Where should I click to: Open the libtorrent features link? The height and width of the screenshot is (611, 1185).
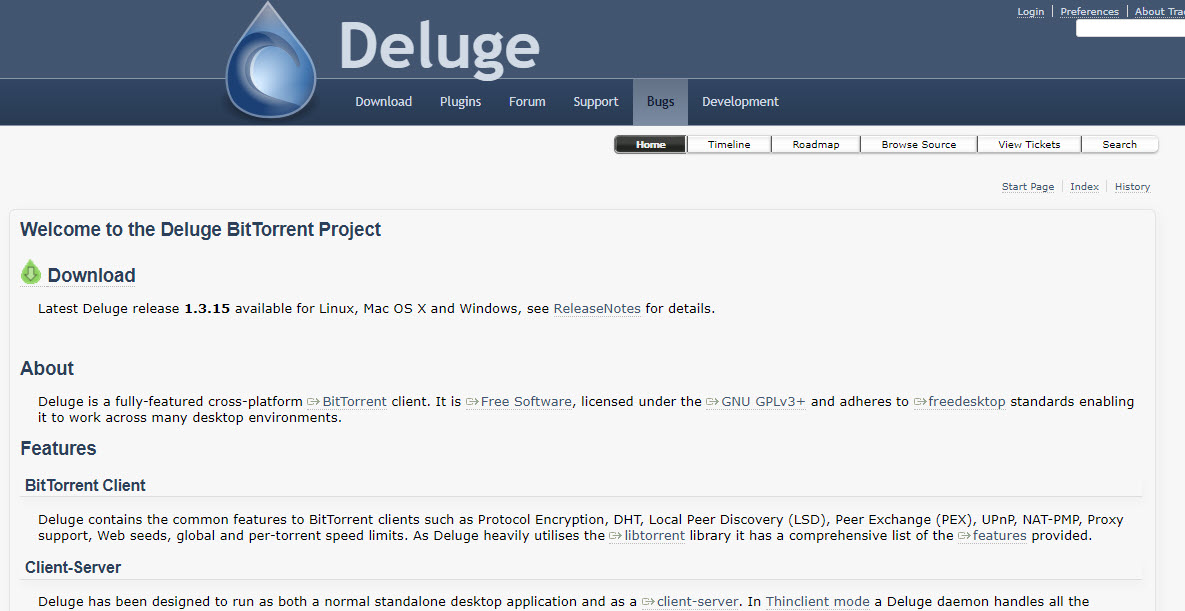(x=992, y=535)
